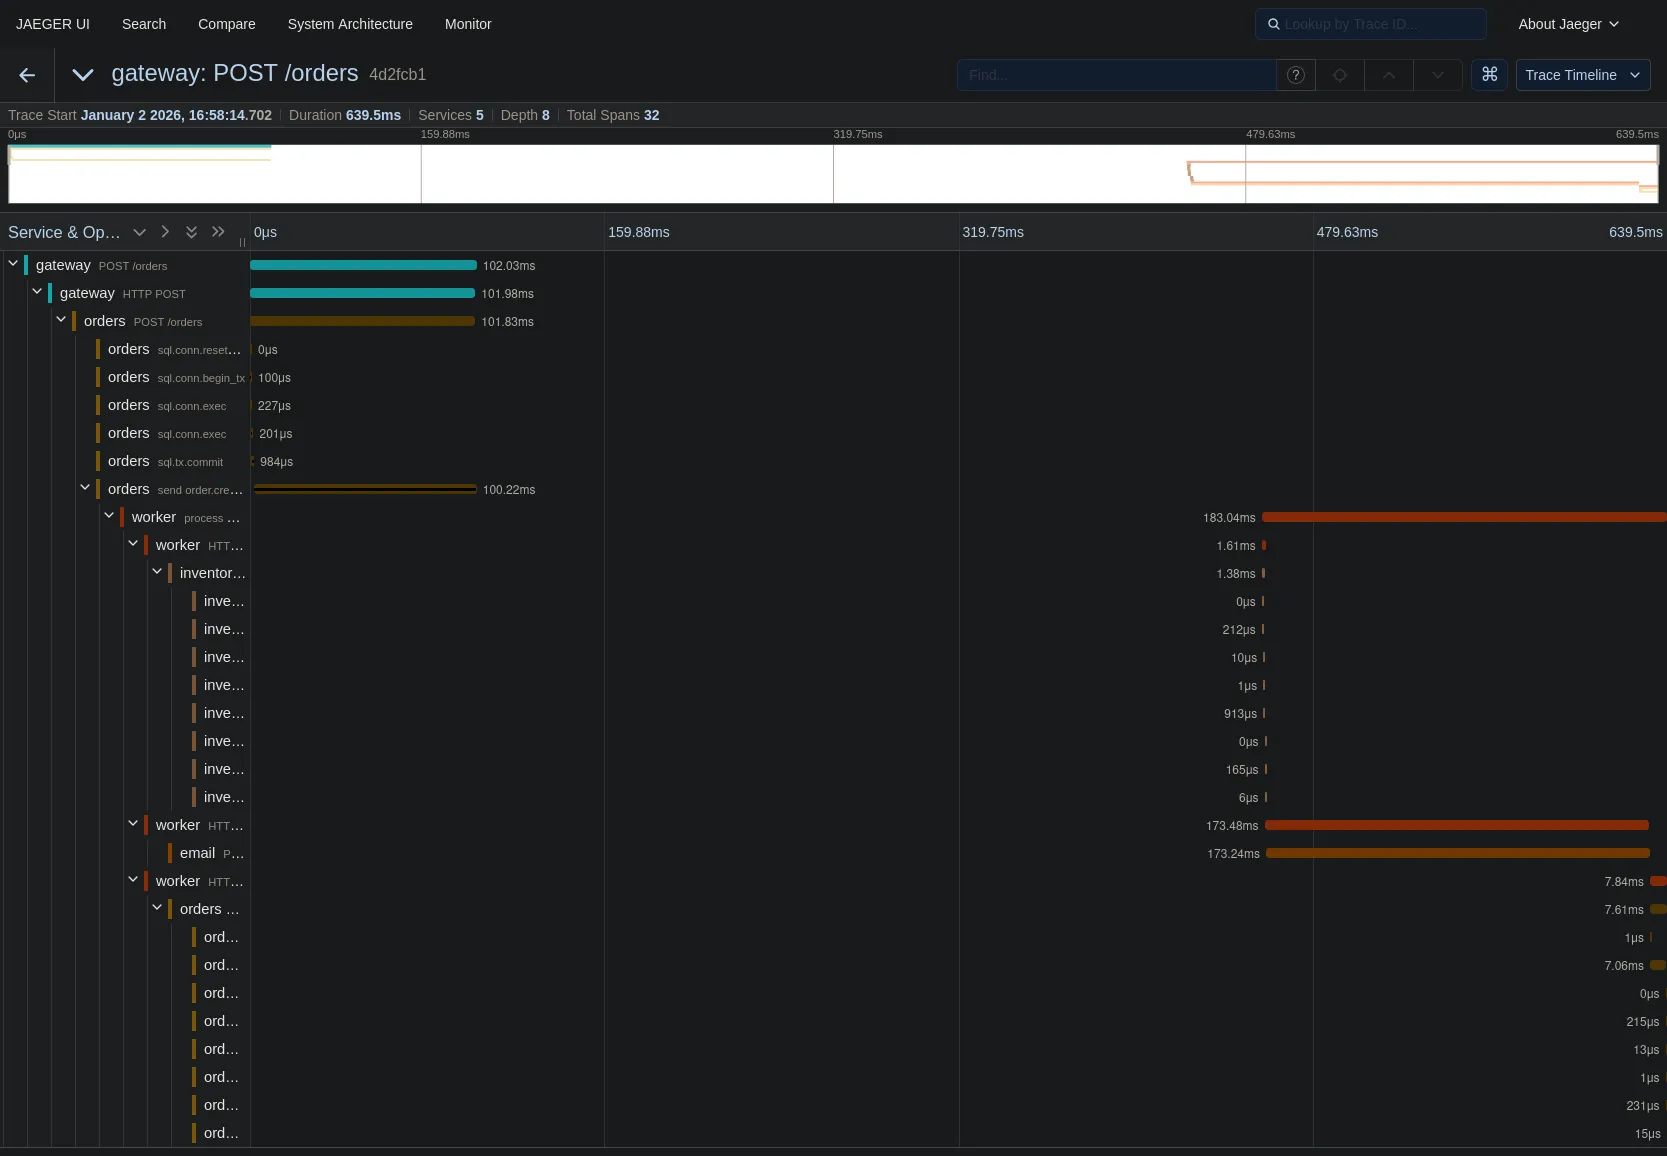The image size is (1667, 1156).
Task: Click the search magnifier in Lookup field
Action: click(1273, 24)
